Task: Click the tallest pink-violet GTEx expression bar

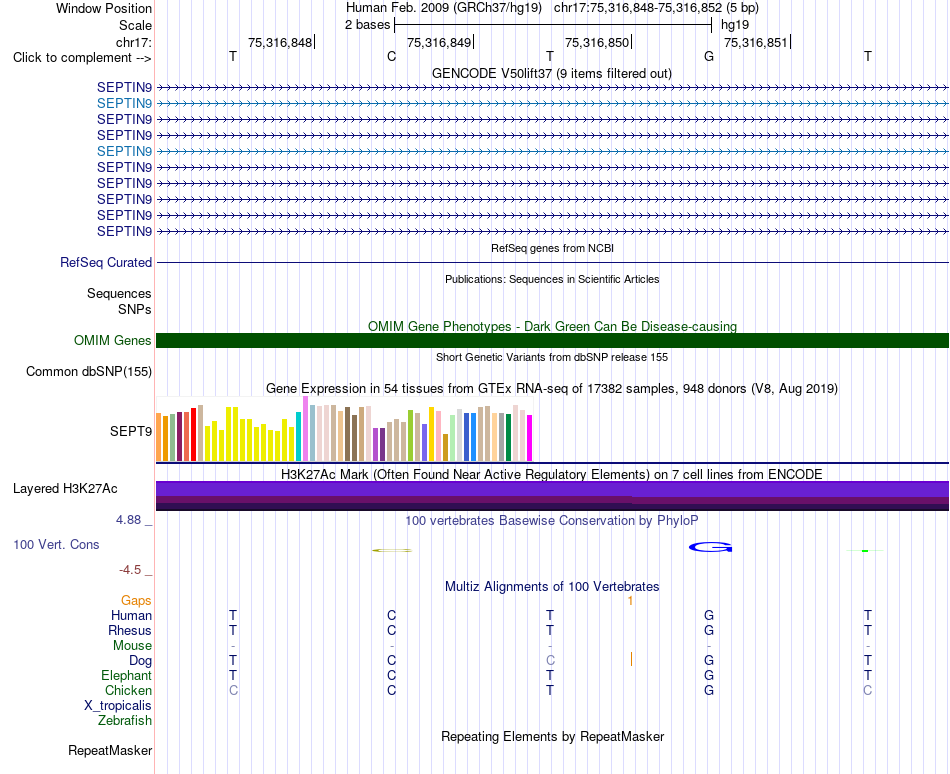Action: click(x=305, y=429)
